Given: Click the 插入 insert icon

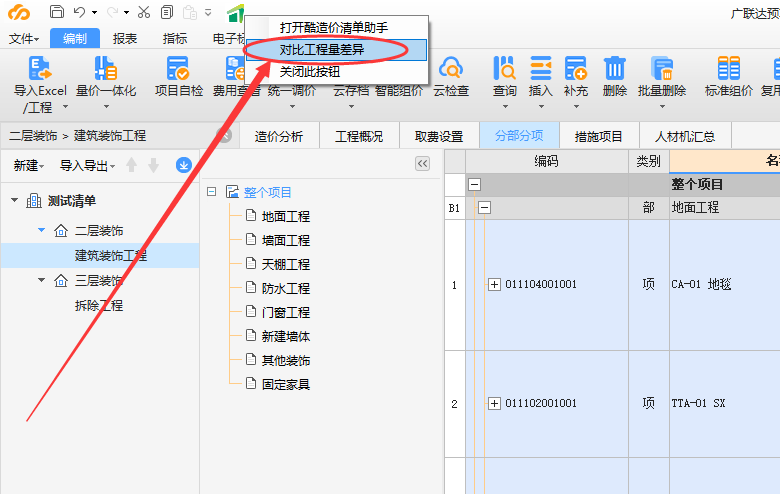Looking at the screenshot, I should point(540,68).
